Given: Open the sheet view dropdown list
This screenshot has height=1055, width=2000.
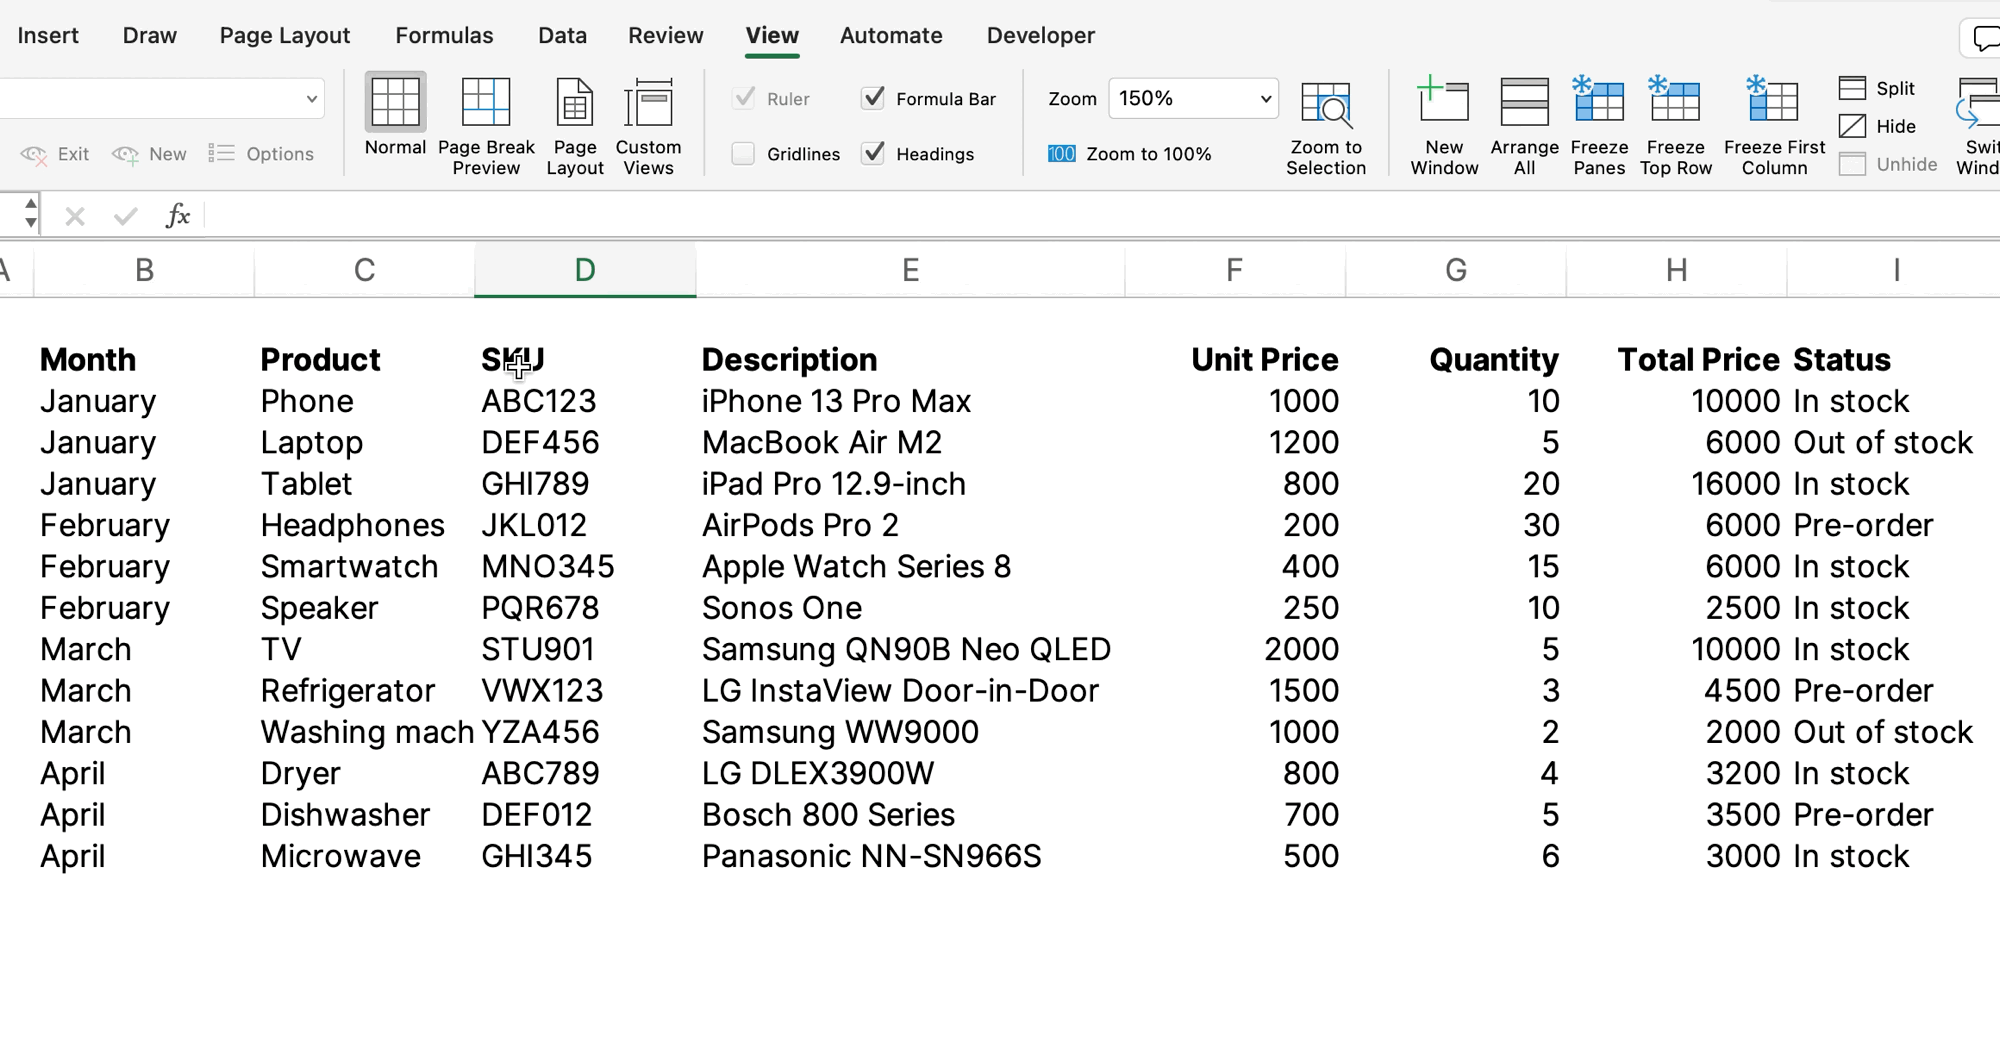Looking at the screenshot, I should point(311,99).
